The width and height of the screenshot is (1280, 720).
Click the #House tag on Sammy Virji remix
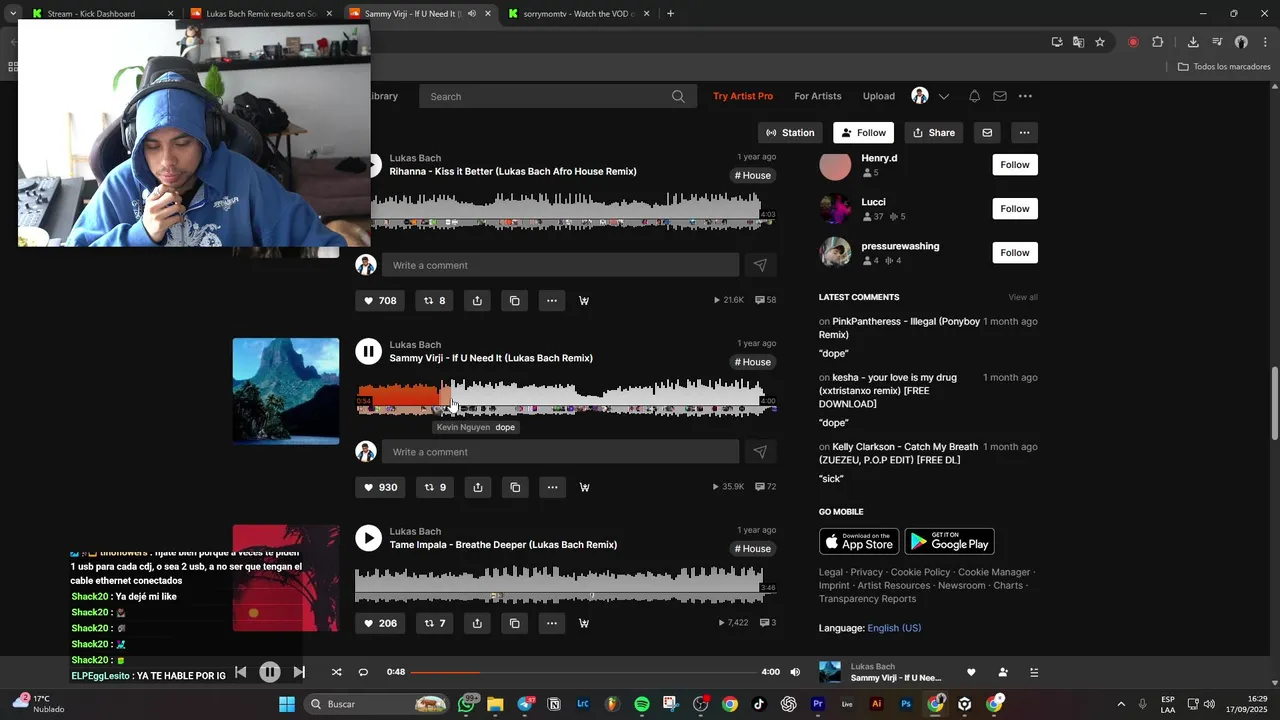click(753, 362)
